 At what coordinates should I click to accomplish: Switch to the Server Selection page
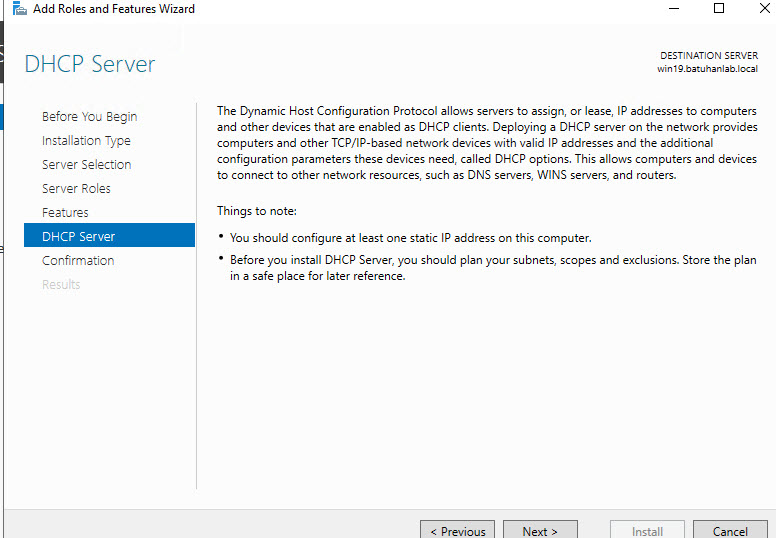point(86,165)
